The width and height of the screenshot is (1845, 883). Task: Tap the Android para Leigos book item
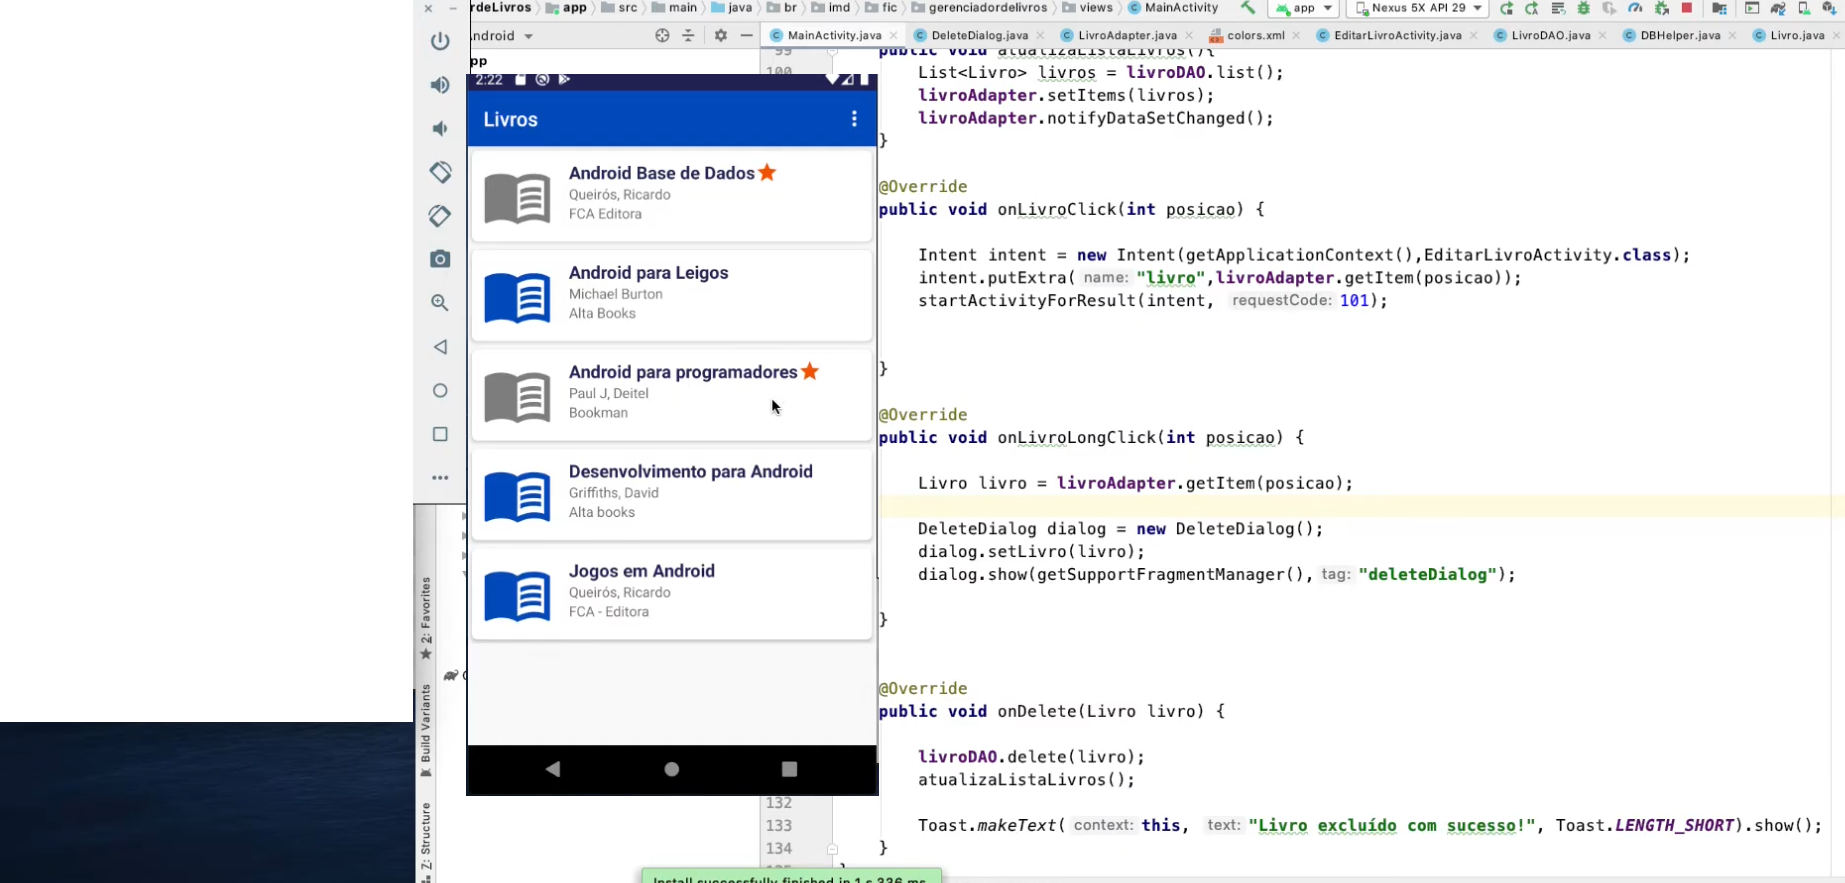pos(671,294)
